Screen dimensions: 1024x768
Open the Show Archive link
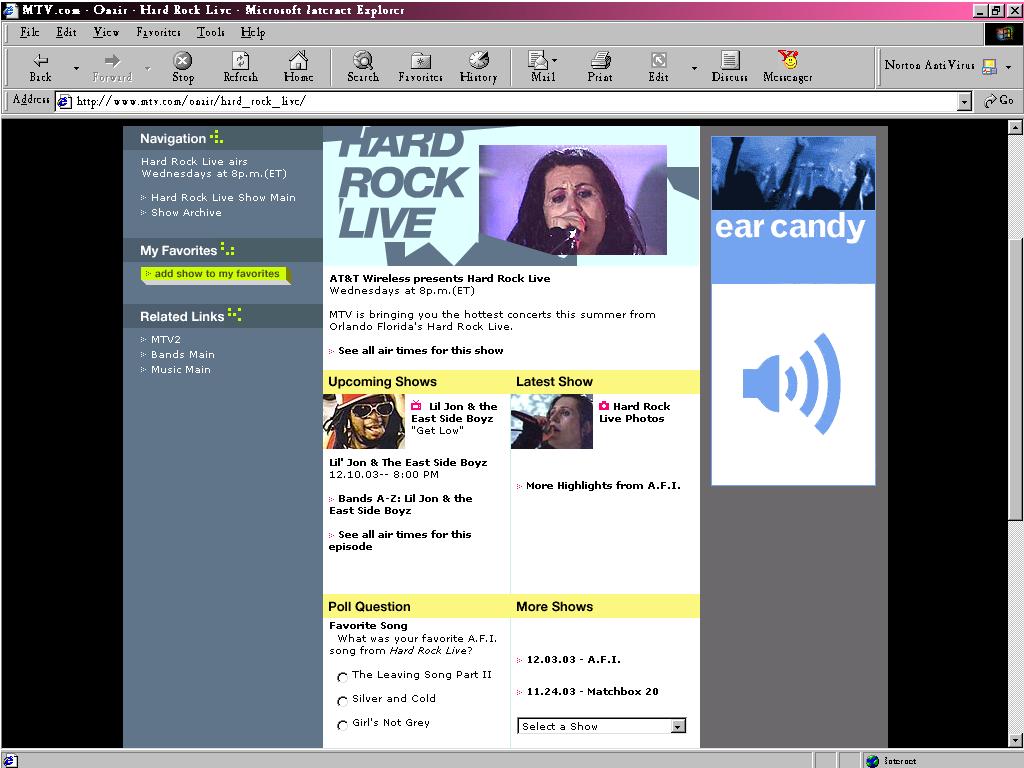[x=186, y=212]
